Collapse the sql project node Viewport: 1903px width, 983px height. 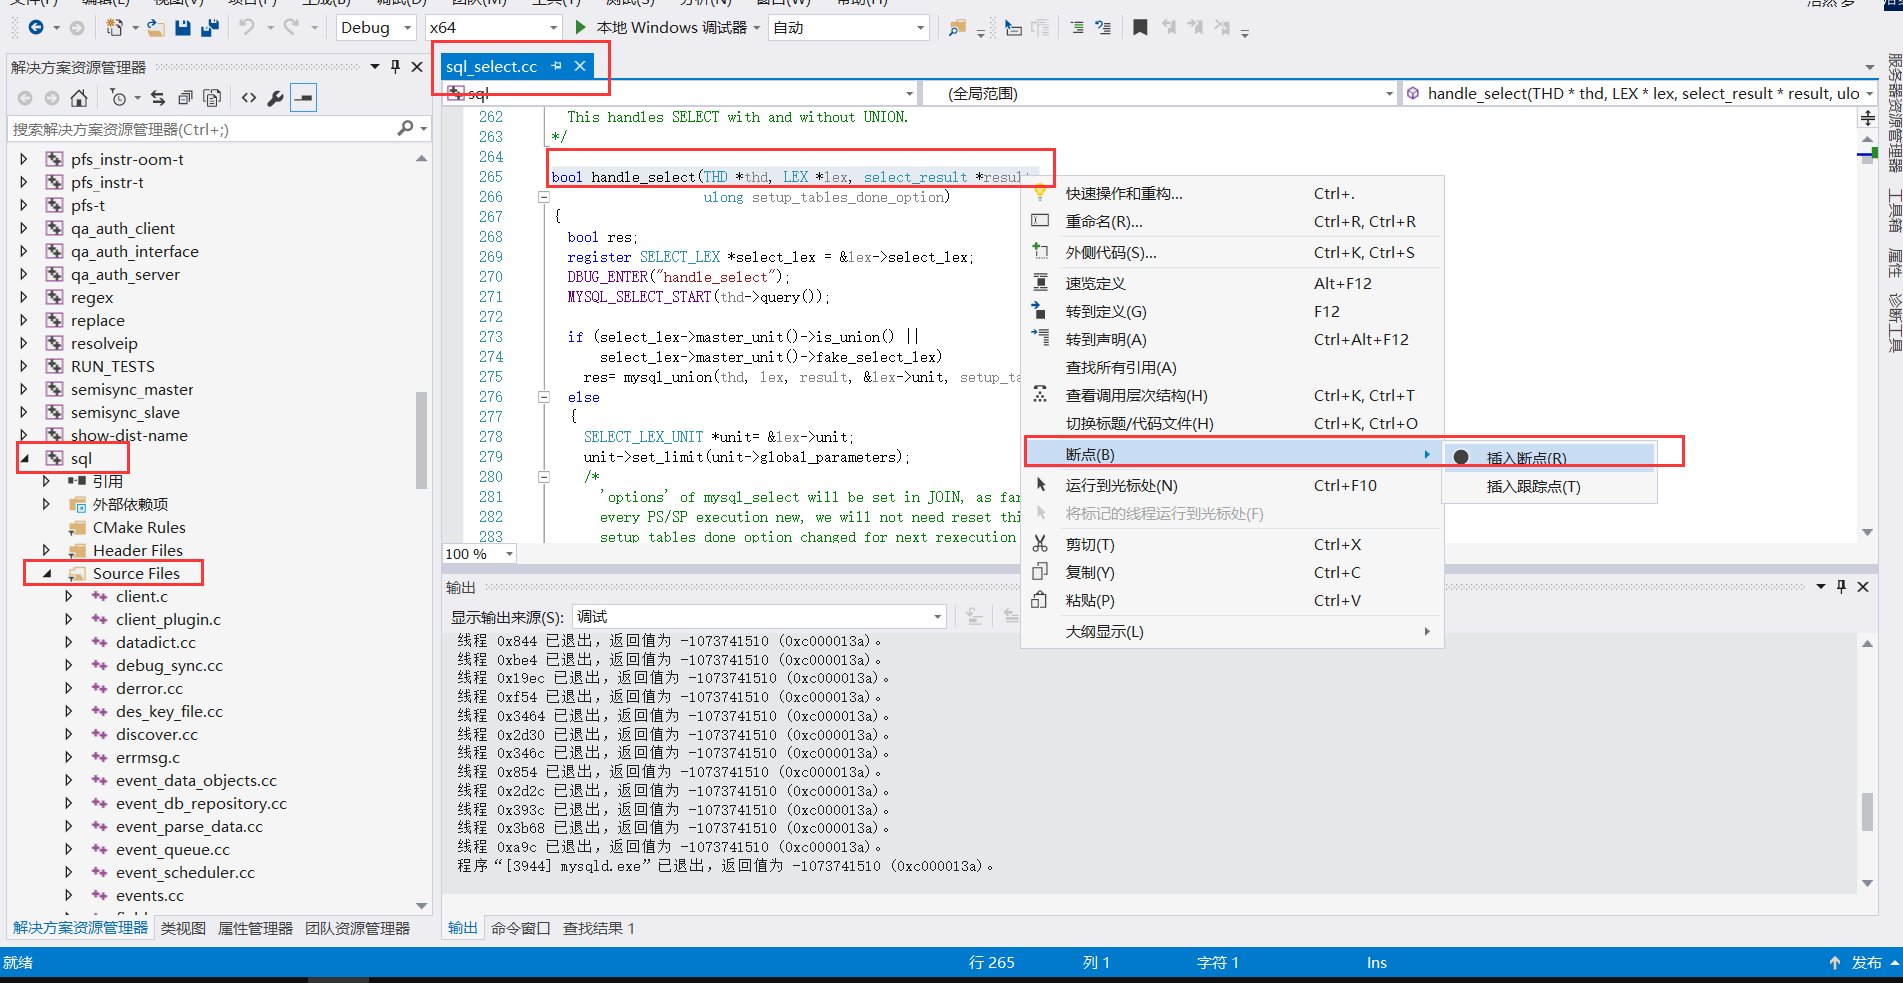[26, 458]
